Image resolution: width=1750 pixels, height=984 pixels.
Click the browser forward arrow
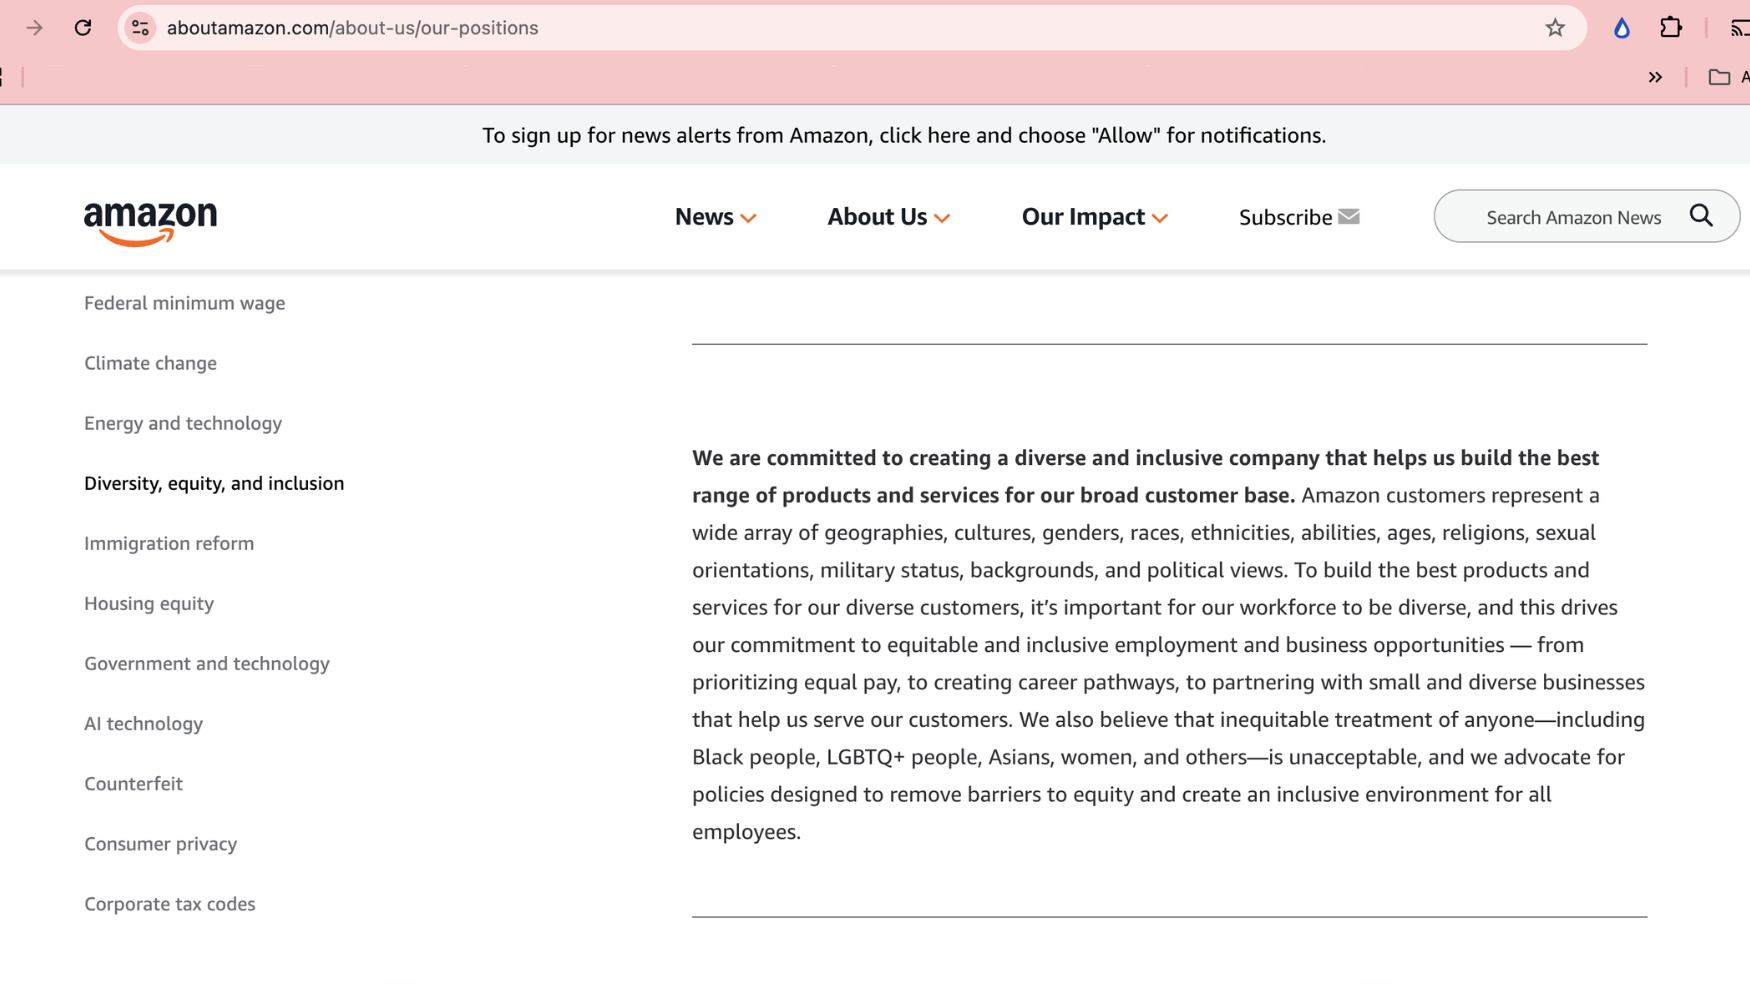coord(34,28)
